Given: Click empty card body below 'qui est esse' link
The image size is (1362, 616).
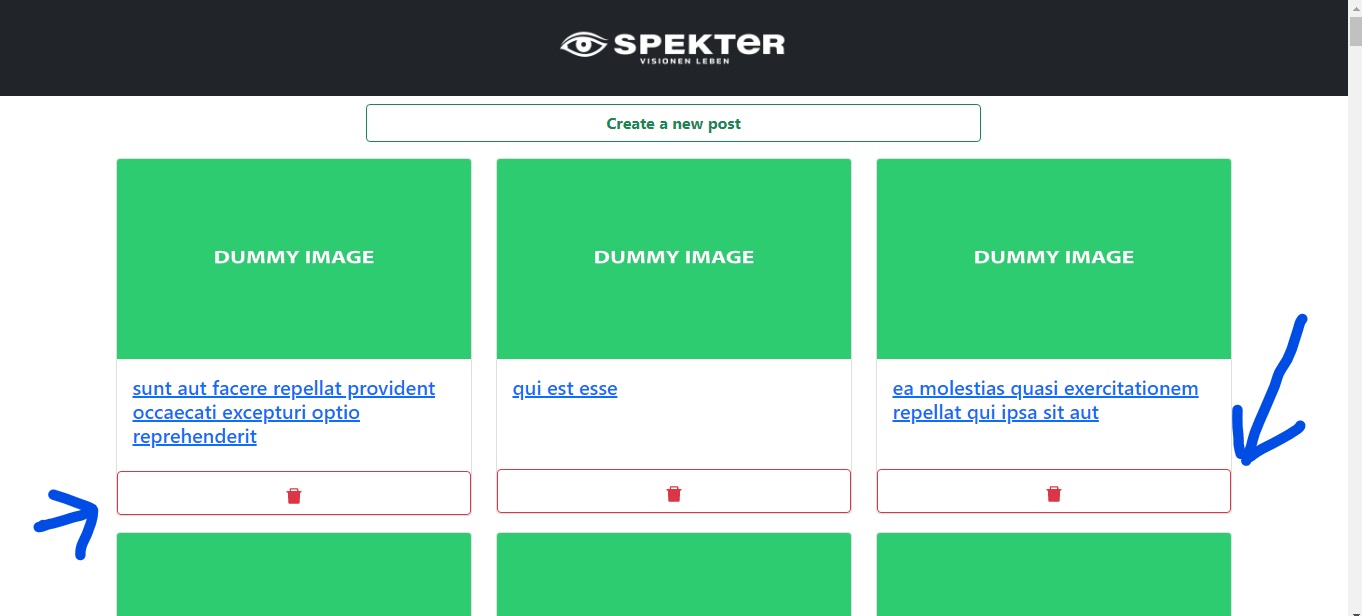Looking at the screenshot, I should coord(674,433).
